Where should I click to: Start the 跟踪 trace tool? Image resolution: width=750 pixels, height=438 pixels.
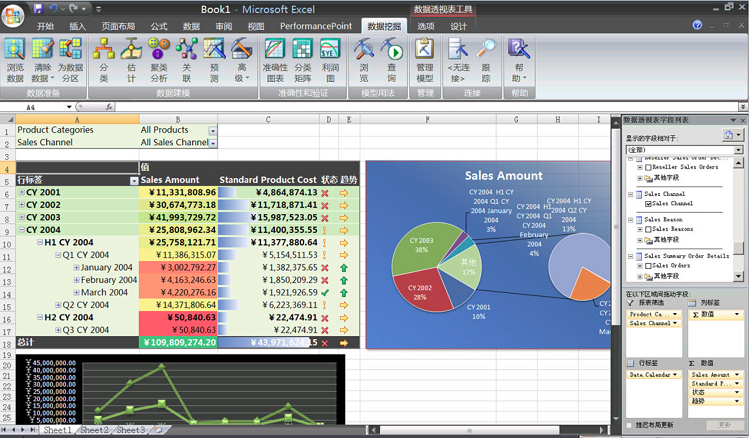(486, 61)
